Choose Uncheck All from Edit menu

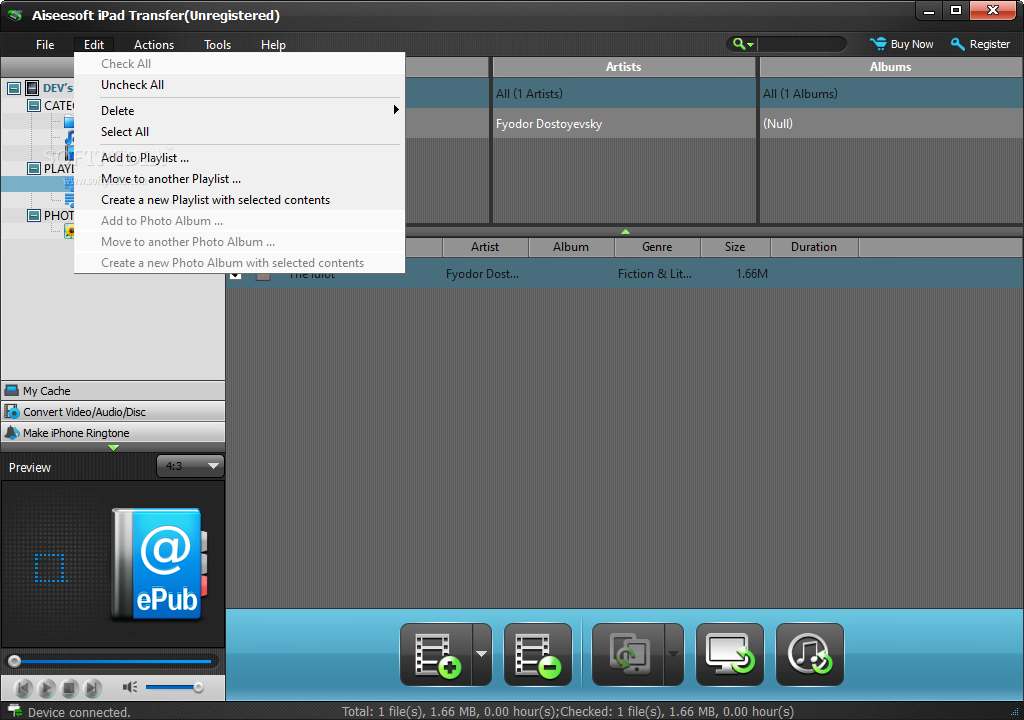click(239, 85)
